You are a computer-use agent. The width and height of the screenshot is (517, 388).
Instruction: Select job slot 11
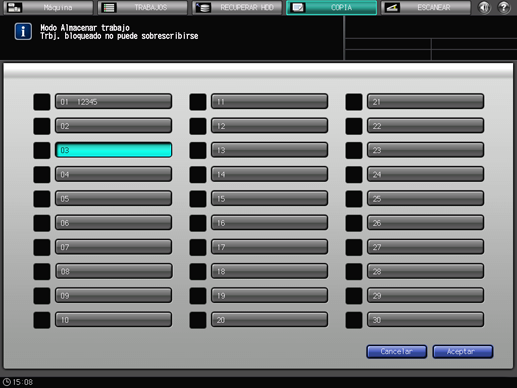[269, 102]
